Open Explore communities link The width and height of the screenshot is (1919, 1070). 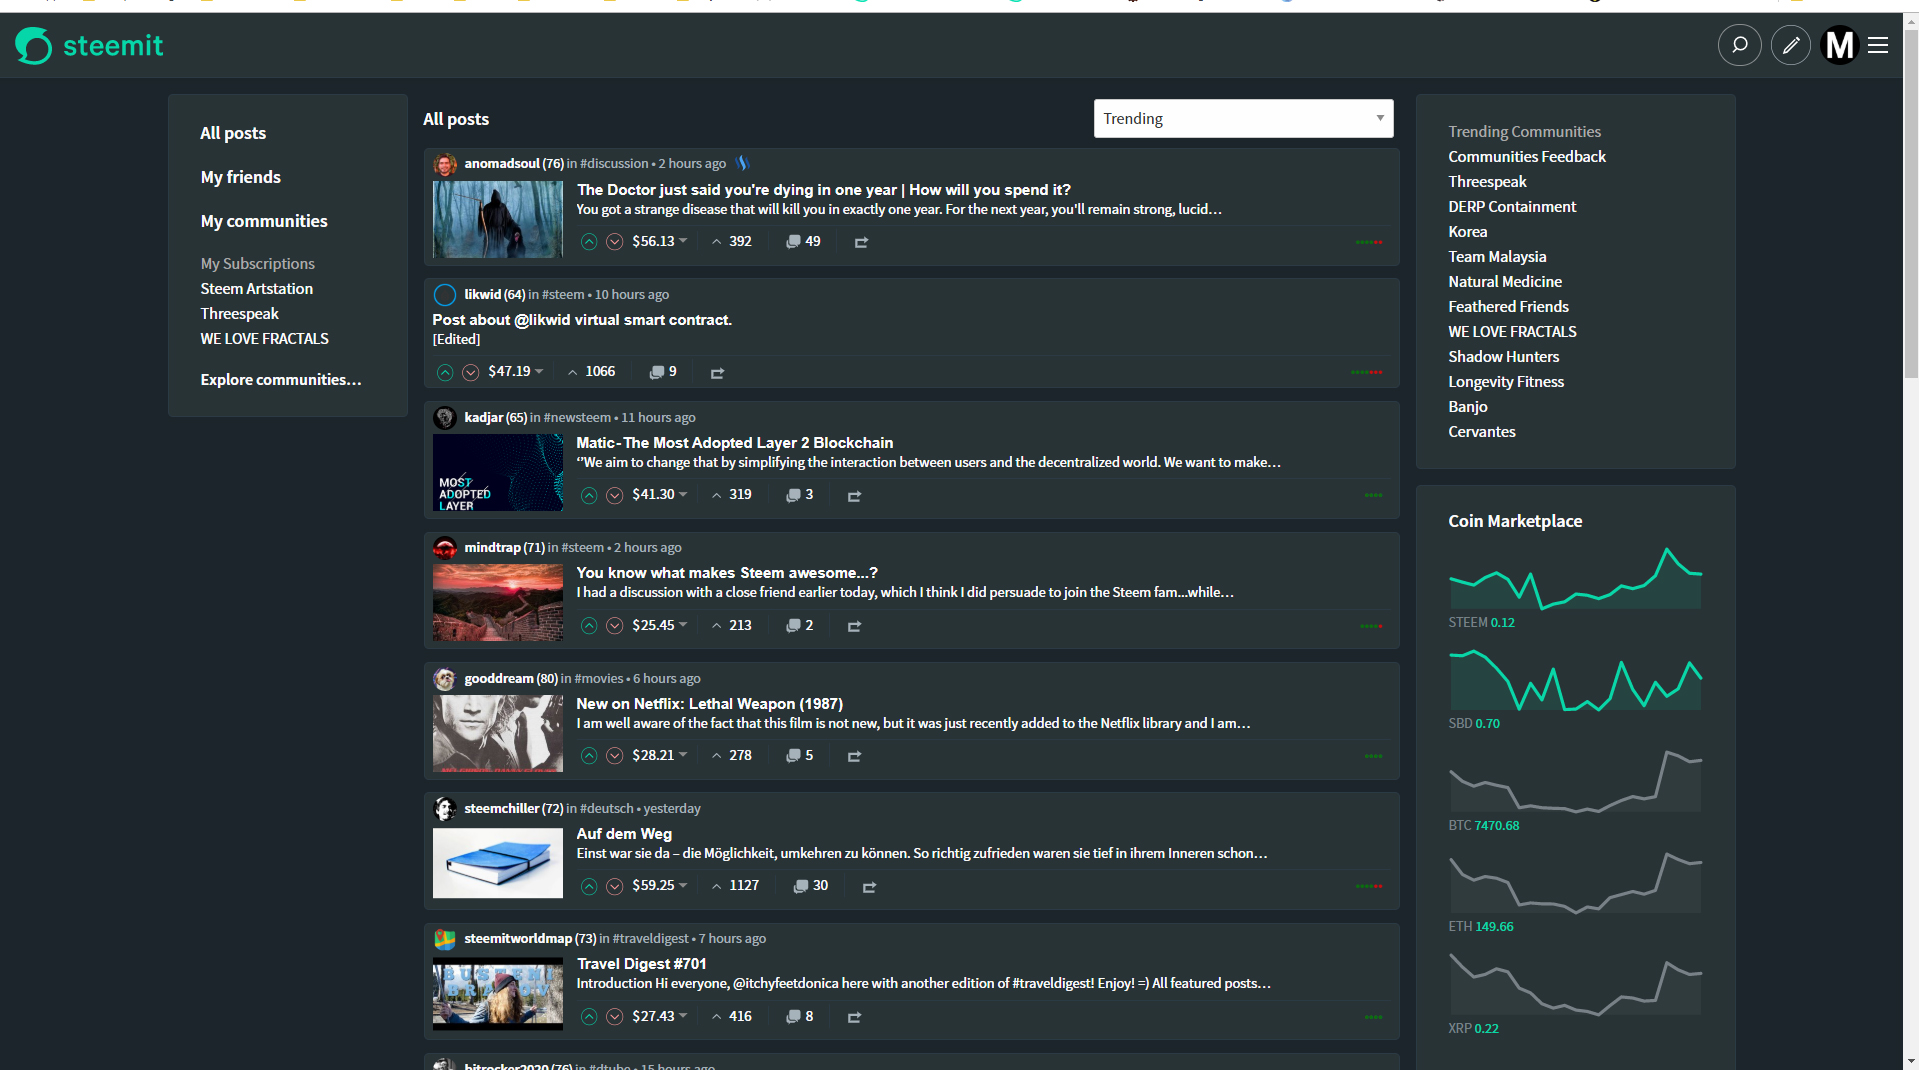pyautogui.click(x=281, y=380)
